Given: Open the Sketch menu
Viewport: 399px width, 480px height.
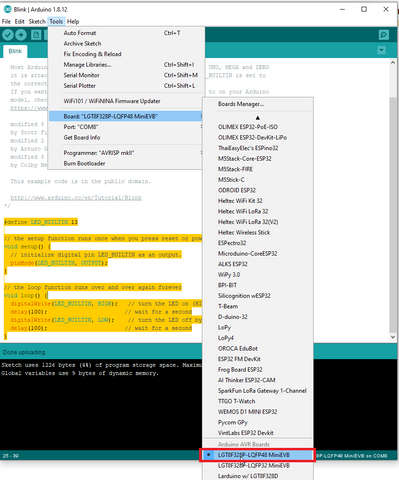Looking at the screenshot, I should click(x=37, y=22).
